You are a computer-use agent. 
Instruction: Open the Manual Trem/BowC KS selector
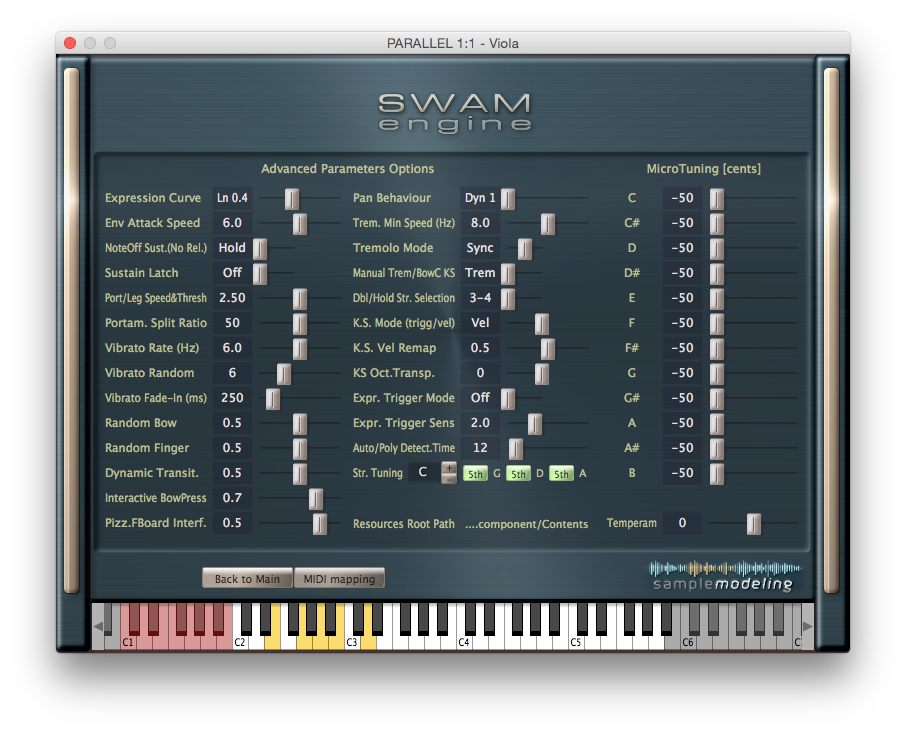482,273
